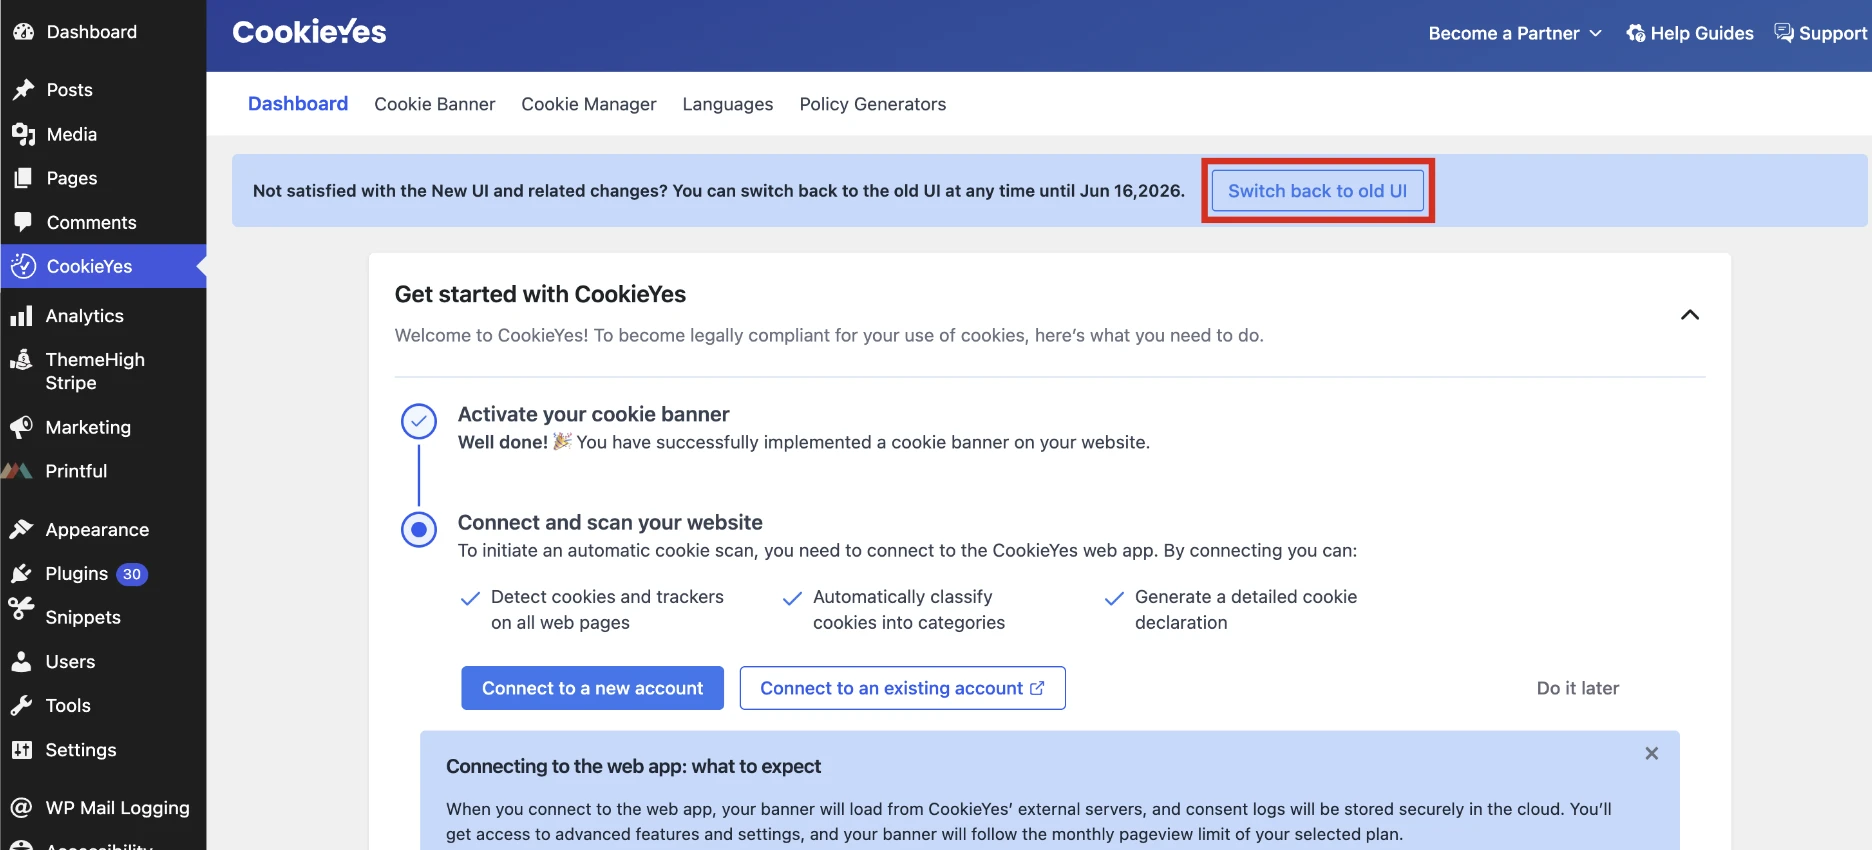Screen dimensions: 1872x850
Task: Dismiss the Connecting to the web app notice
Action: point(1652,753)
